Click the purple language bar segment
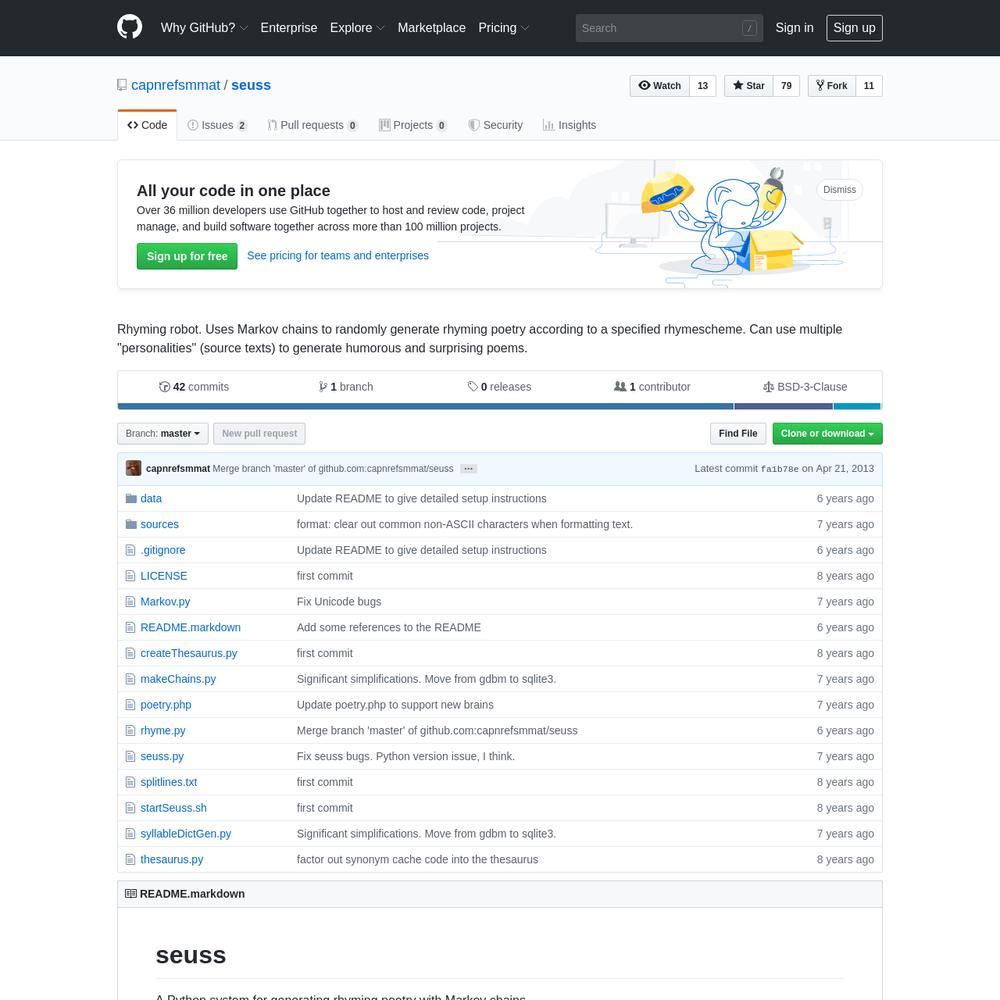Screen dimensions: 1000x1000 point(783,406)
